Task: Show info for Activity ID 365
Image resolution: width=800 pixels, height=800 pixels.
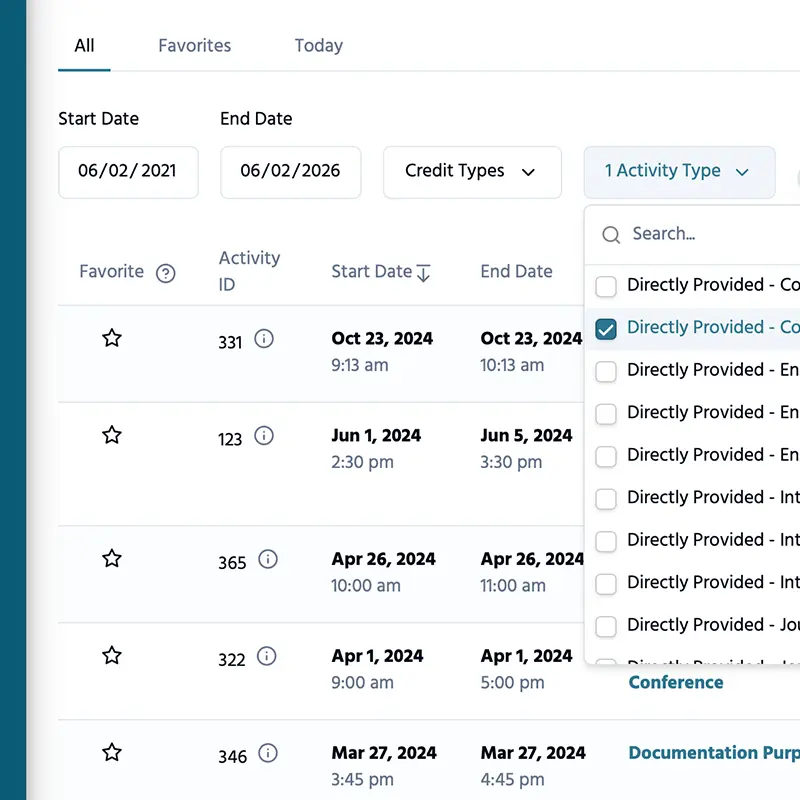Action: pyautogui.click(x=268, y=559)
